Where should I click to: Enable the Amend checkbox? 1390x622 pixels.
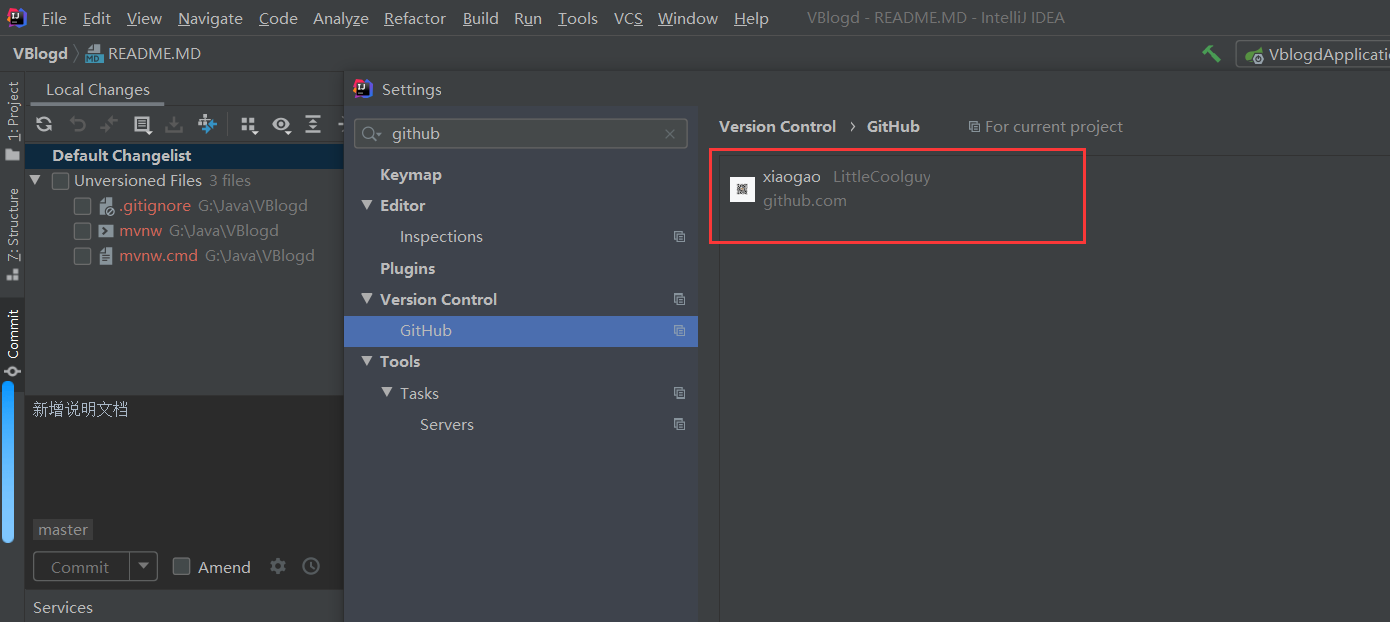181,566
